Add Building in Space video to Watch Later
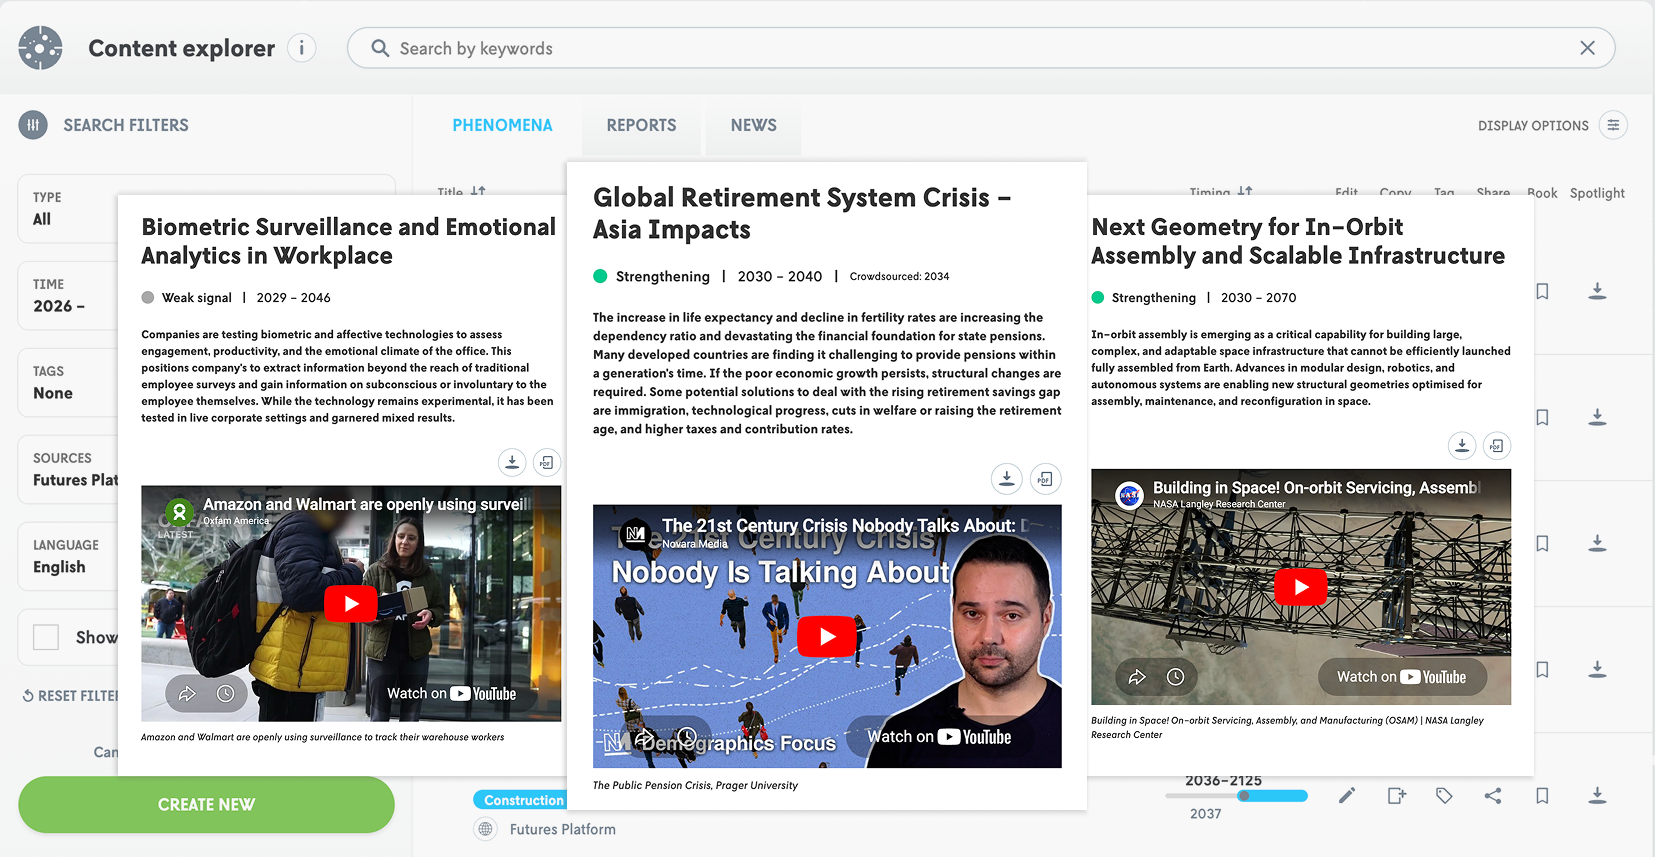 point(1176,677)
